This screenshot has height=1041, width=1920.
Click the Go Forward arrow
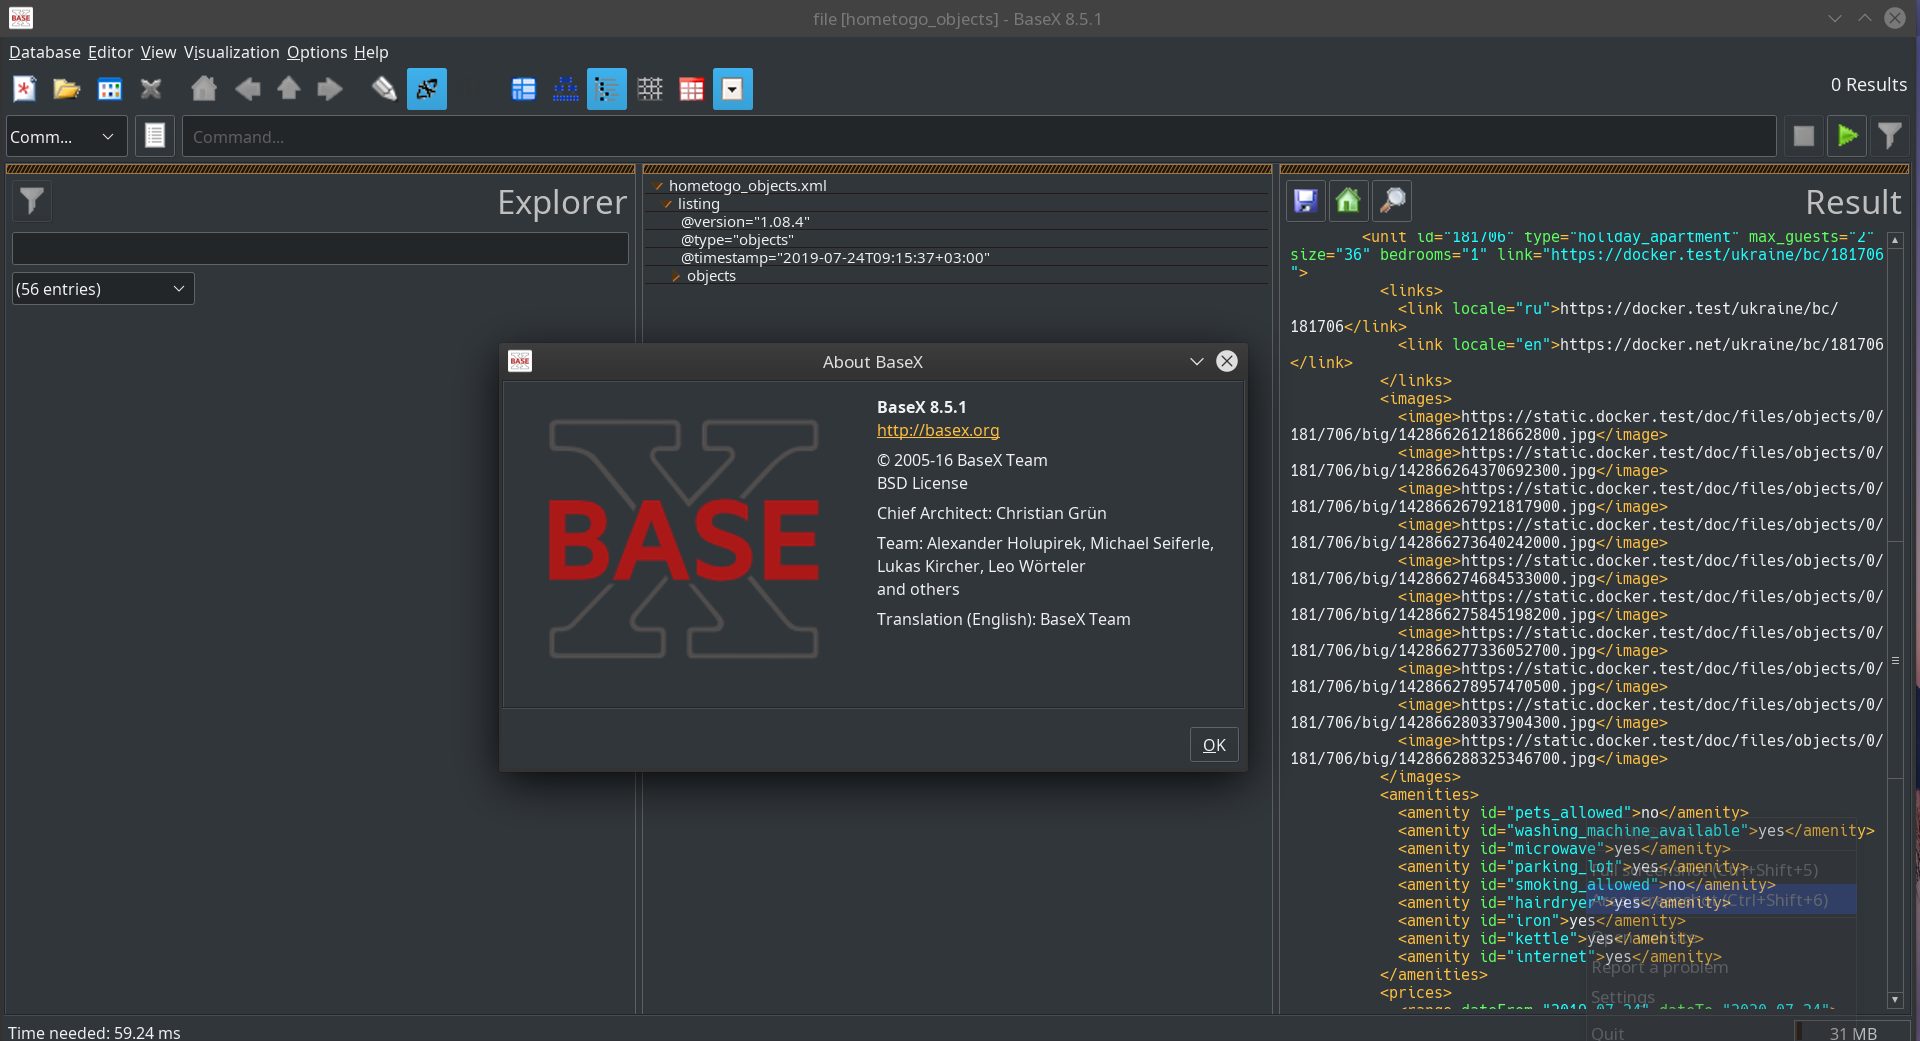(330, 89)
